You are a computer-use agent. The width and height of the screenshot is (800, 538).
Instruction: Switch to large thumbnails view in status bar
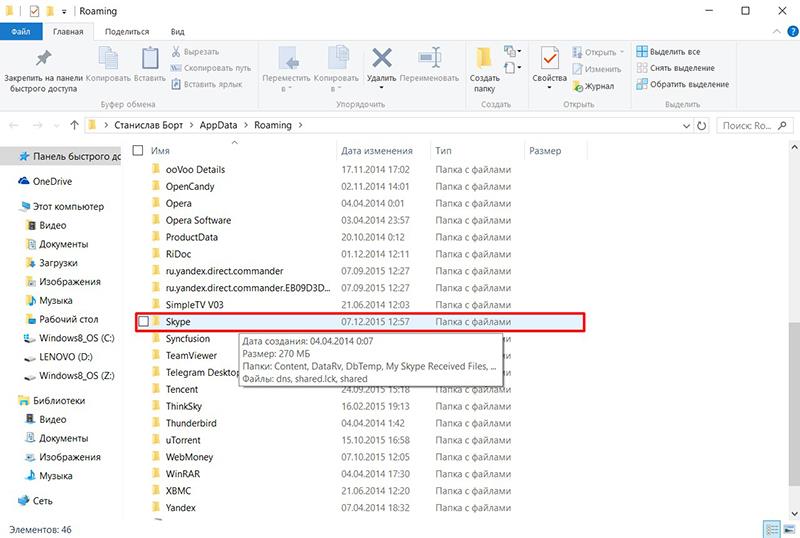[787, 527]
